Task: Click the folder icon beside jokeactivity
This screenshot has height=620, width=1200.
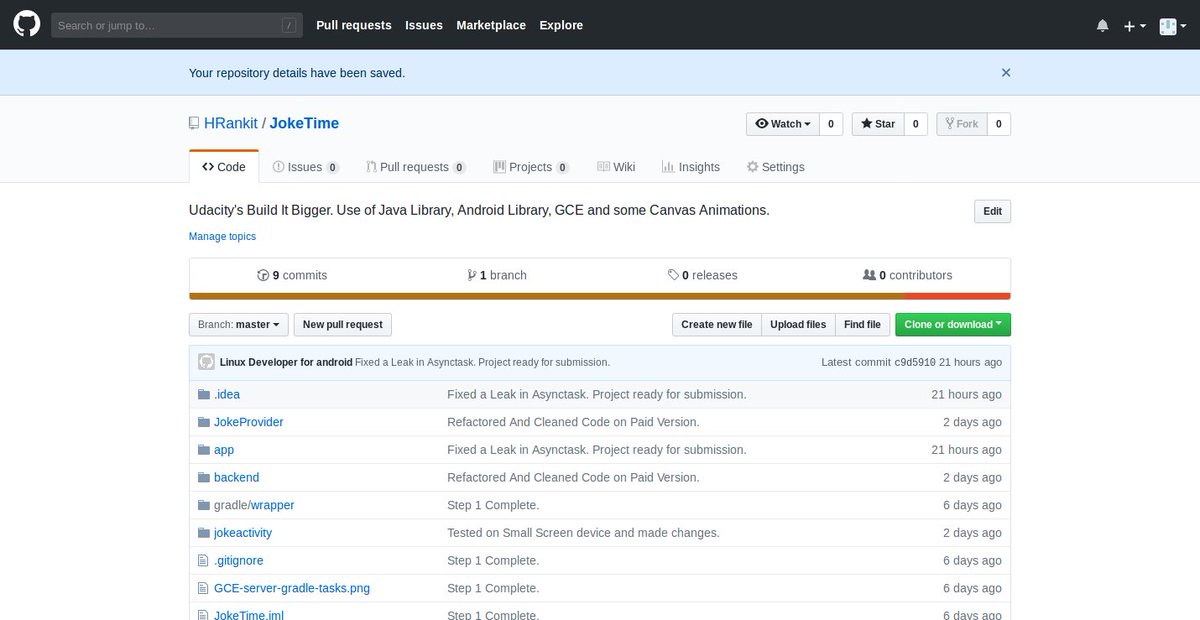Action: pyautogui.click(x=204, y=533)
